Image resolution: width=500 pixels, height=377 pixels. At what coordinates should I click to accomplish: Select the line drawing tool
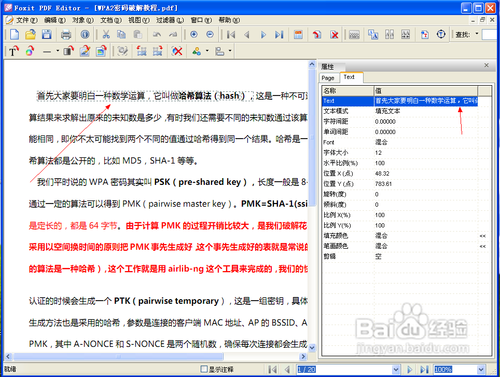tap(47, 51)
